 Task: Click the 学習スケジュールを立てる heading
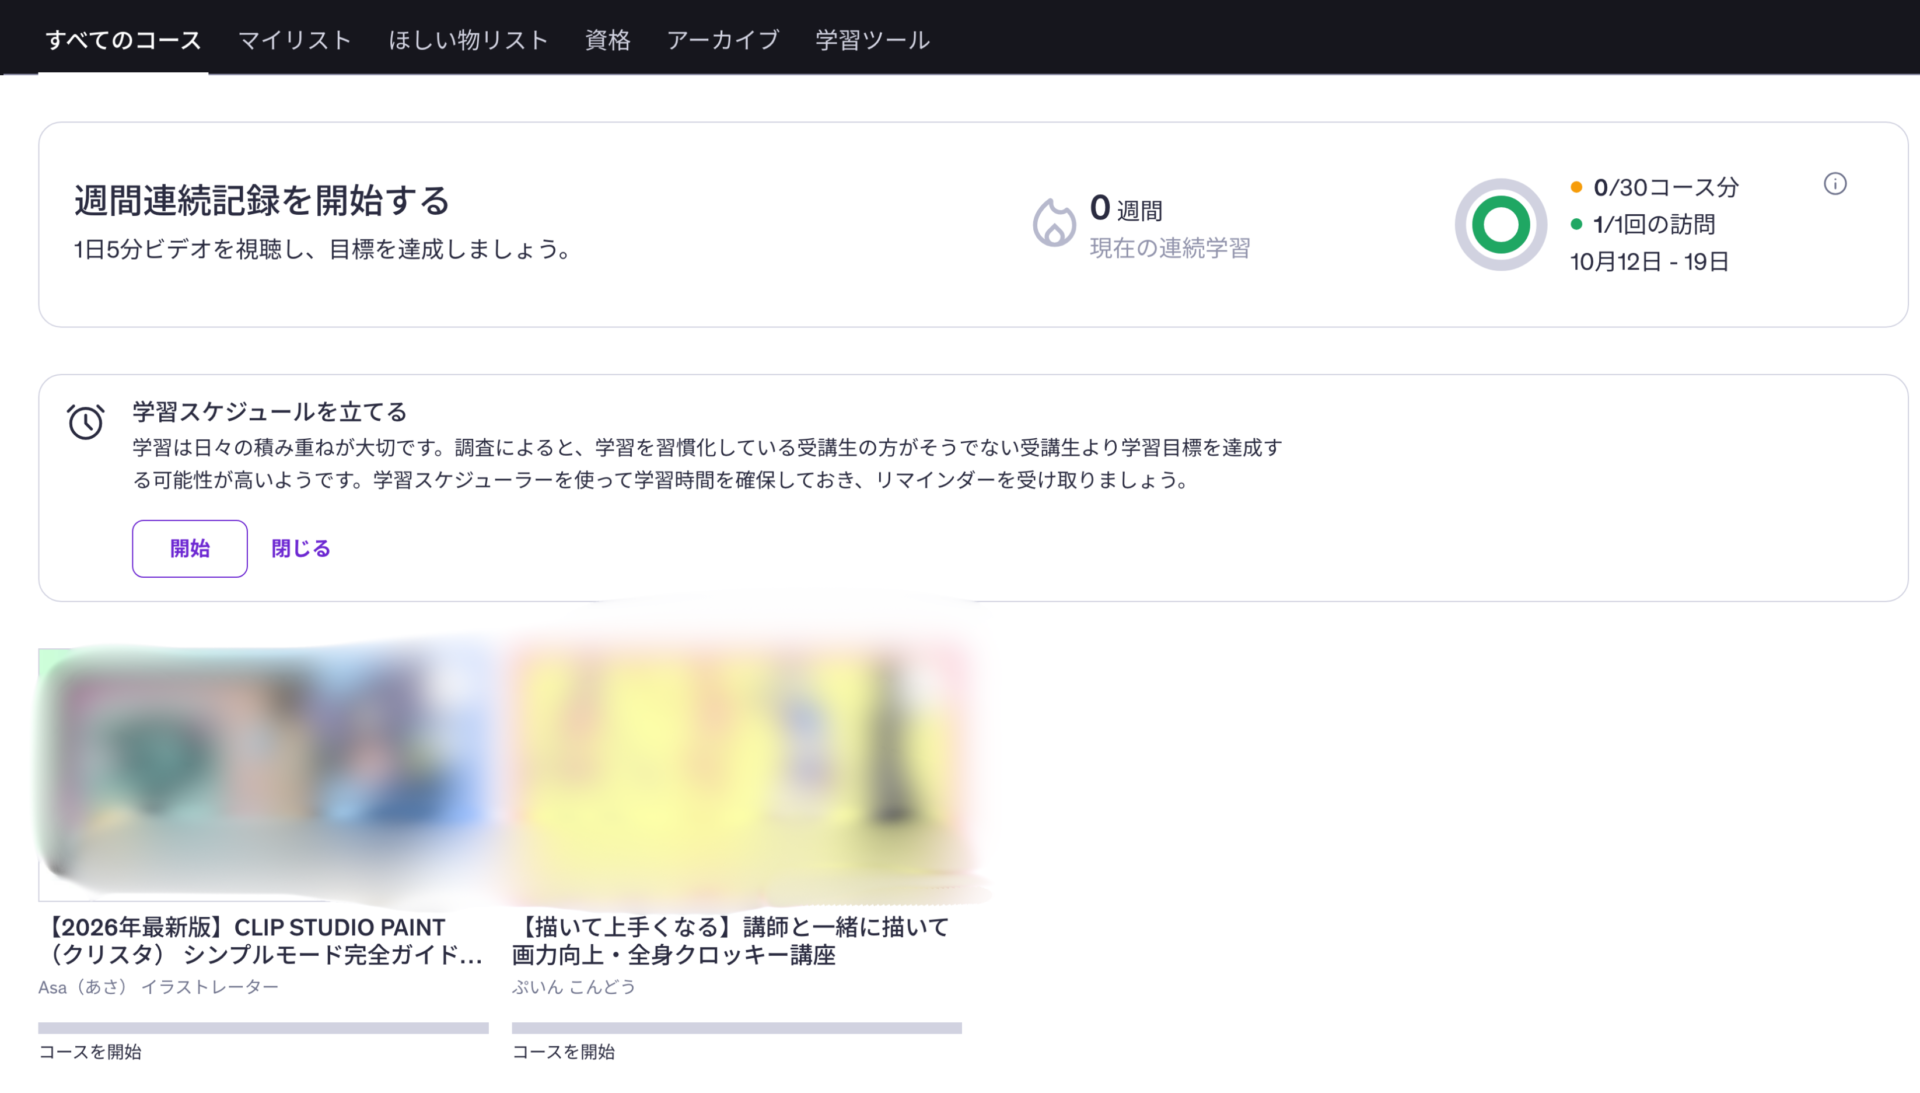(x=270, y=411)
